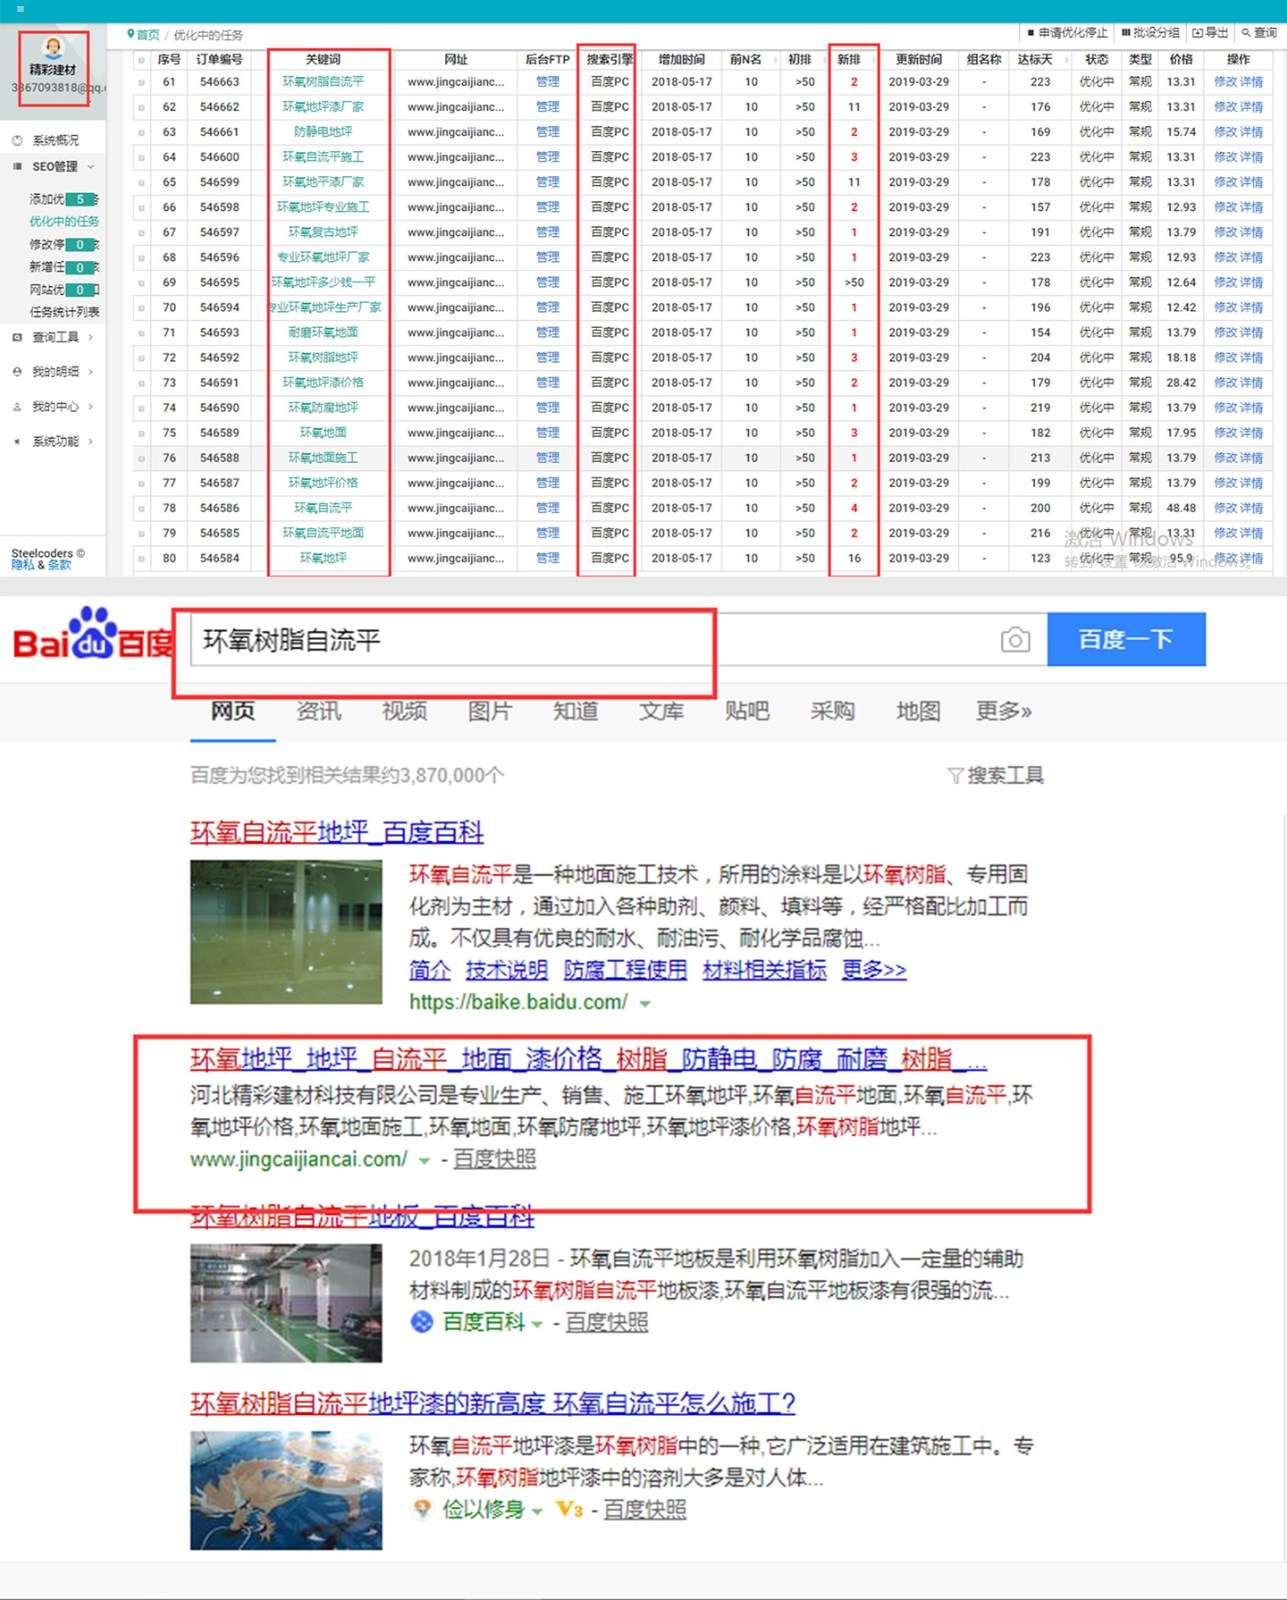Click the 搜索工具 filter funnel icon
The image size is (1287, 1600).
(955, 776)
